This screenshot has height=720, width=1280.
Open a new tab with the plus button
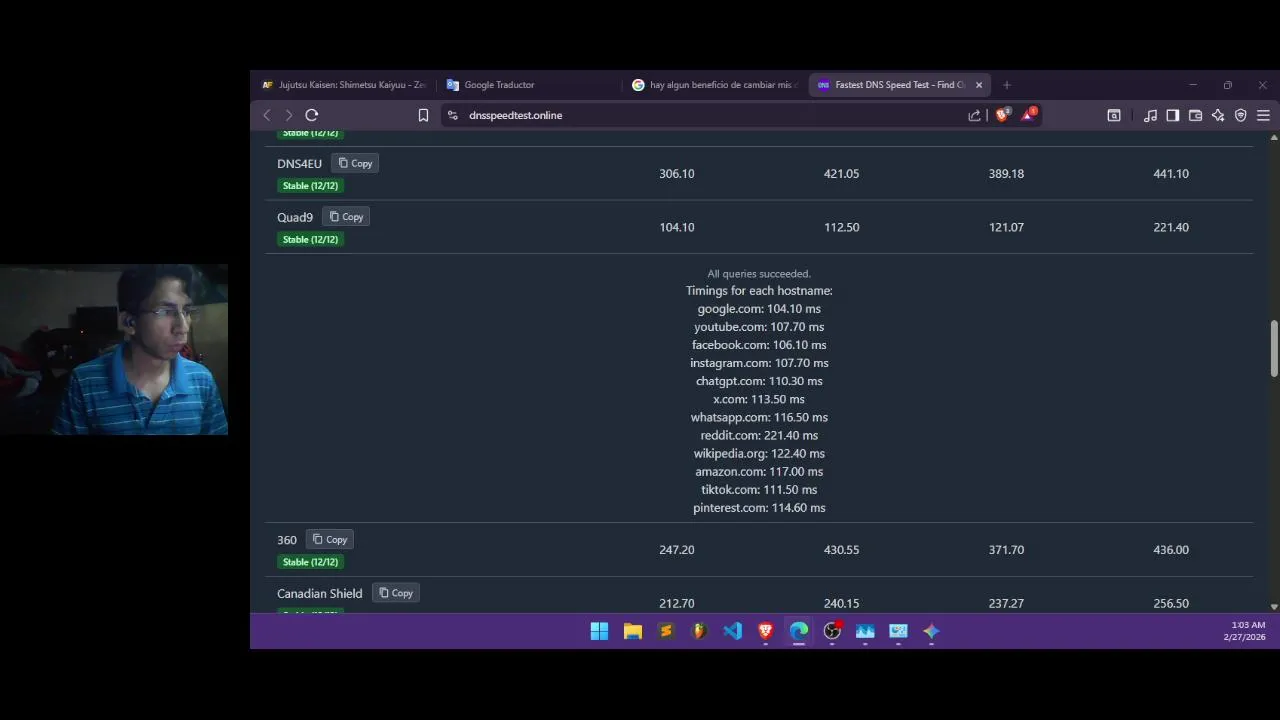(1007, 85)
